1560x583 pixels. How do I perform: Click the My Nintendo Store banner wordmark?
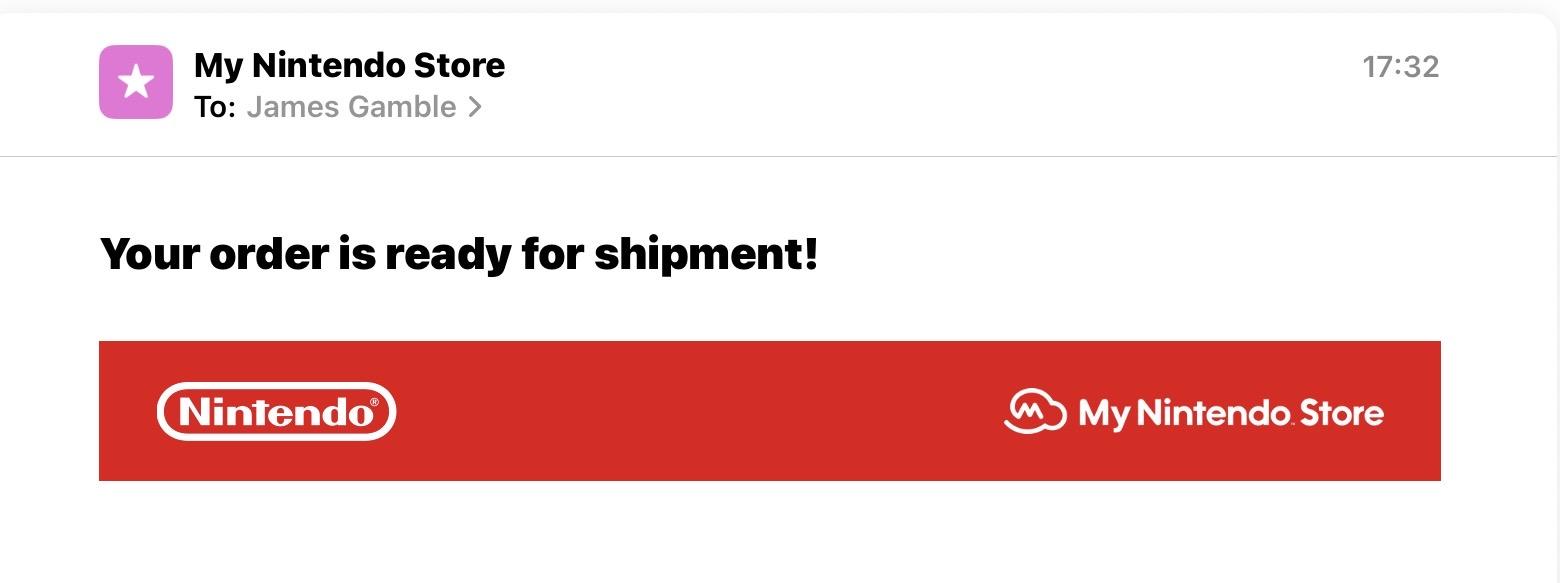(x=1231, y=412)
